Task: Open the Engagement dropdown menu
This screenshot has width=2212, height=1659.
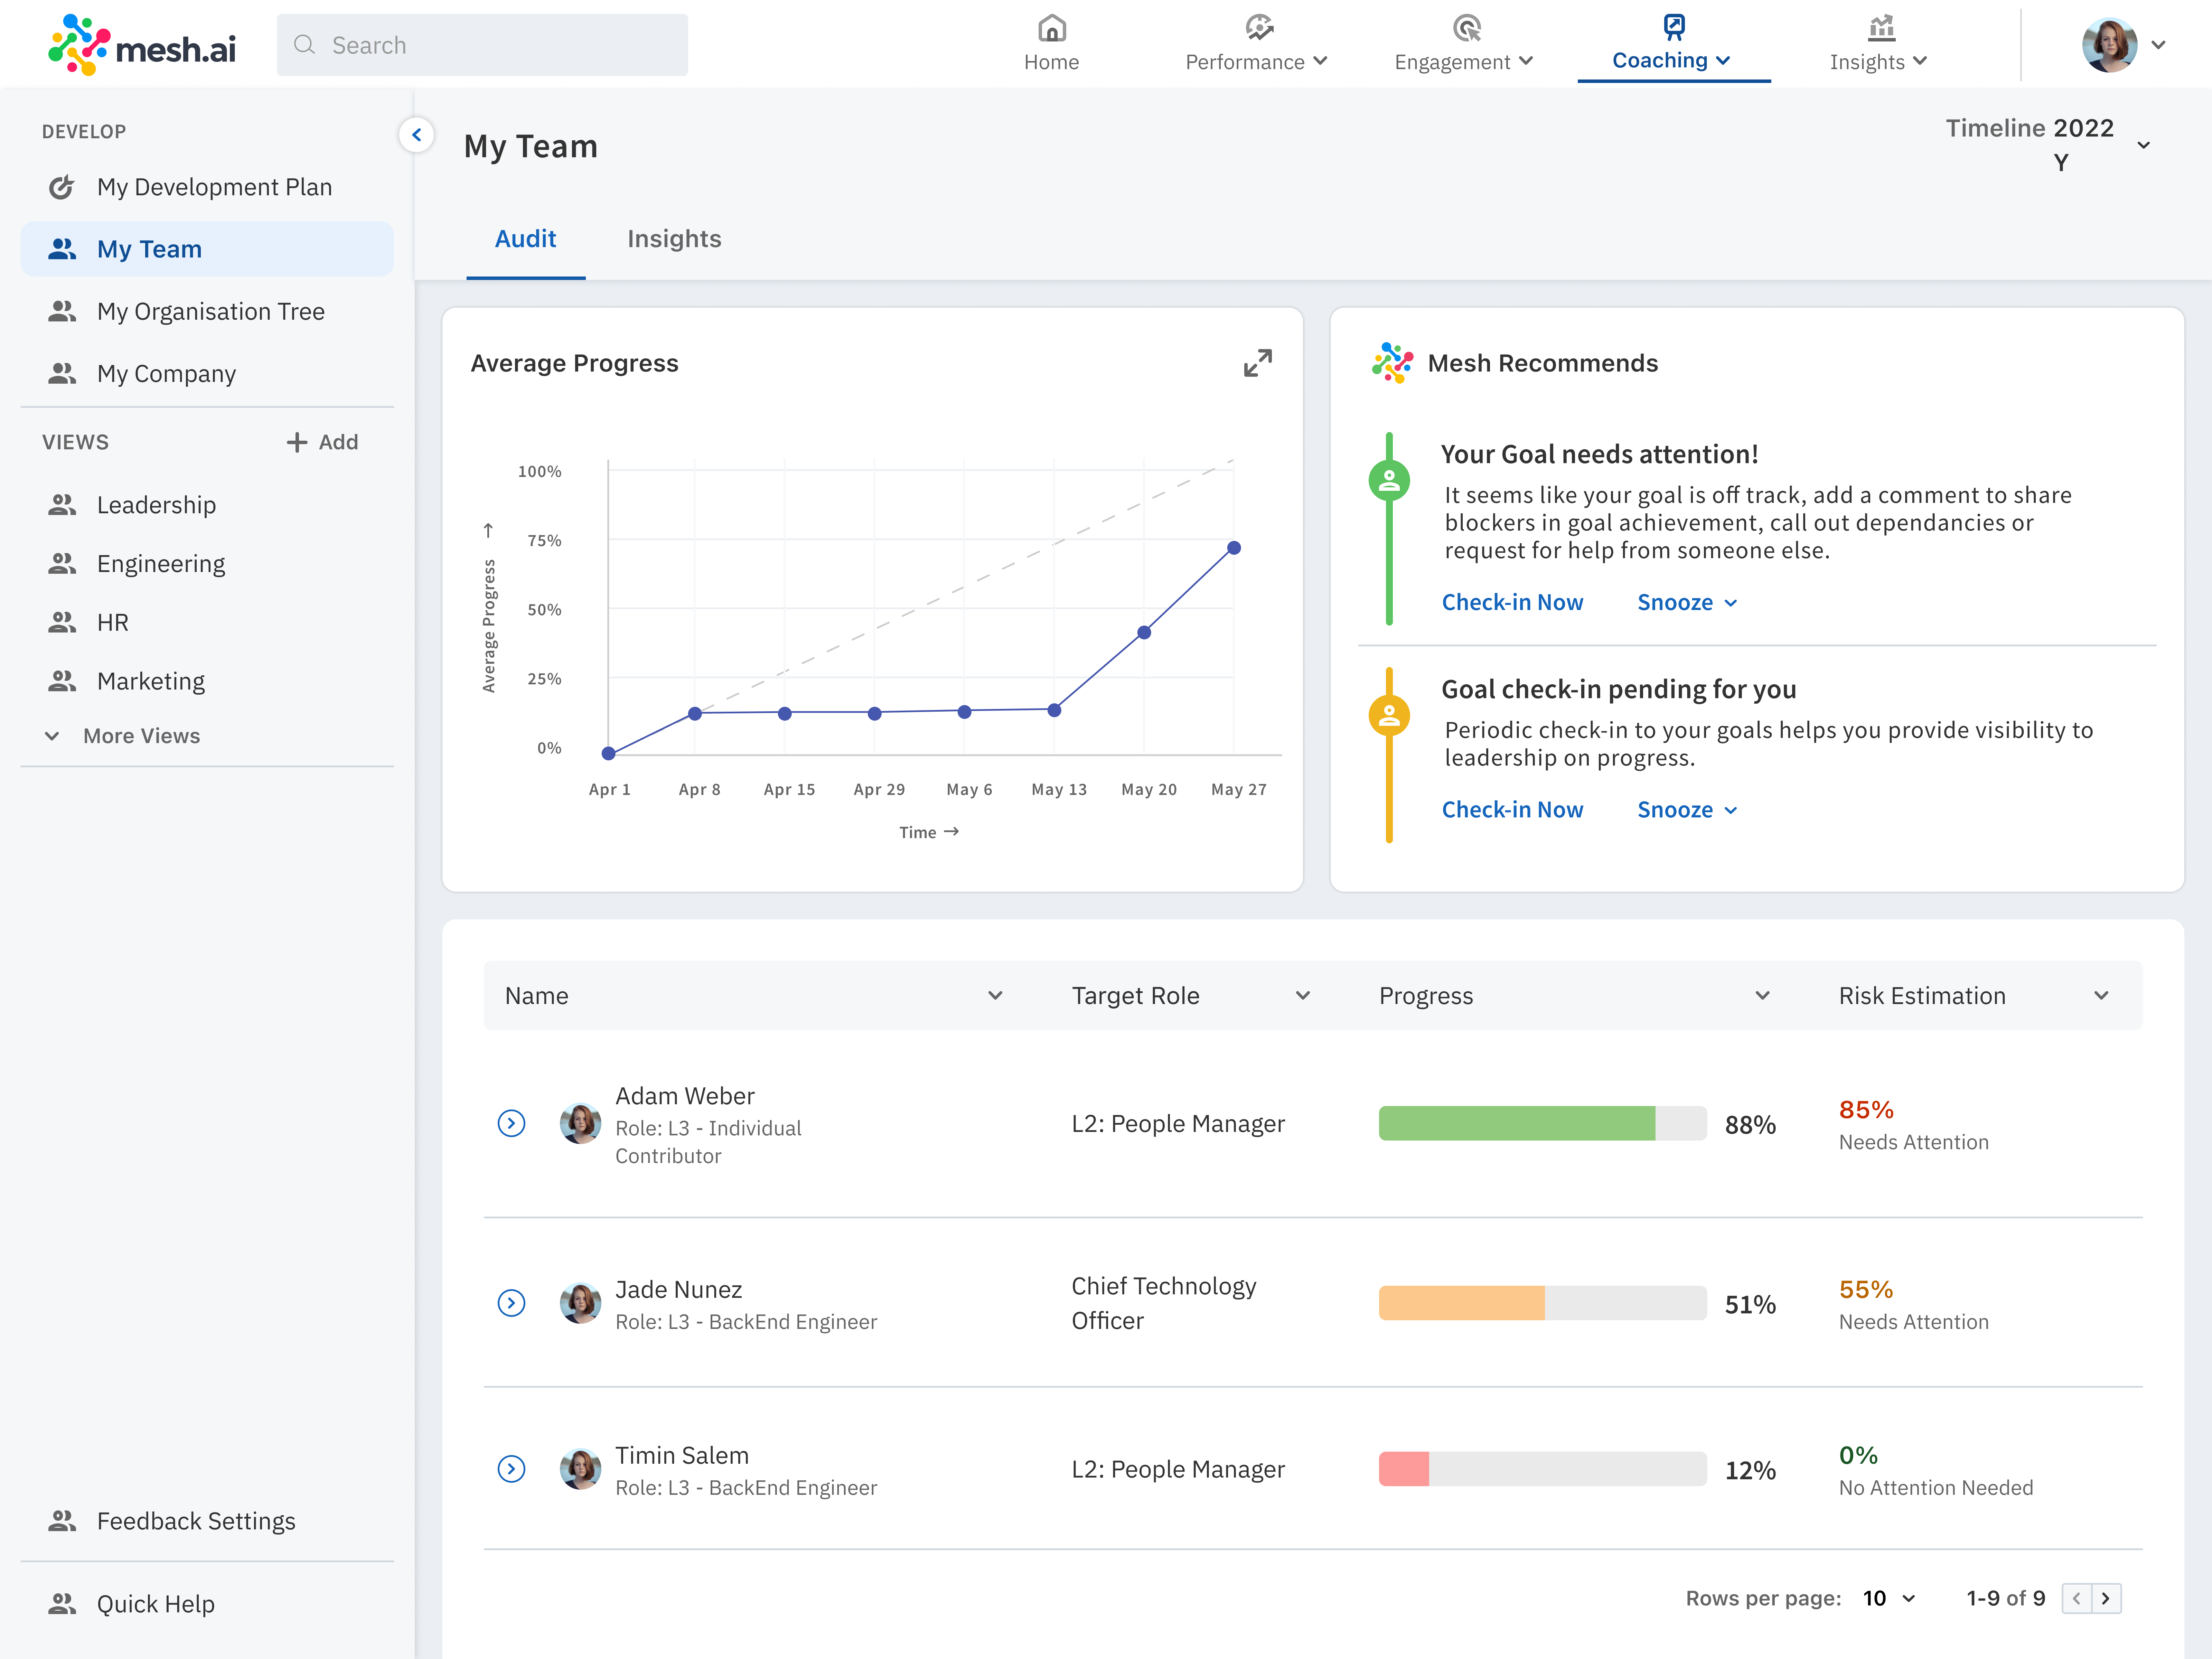Action: [1526, 61]
